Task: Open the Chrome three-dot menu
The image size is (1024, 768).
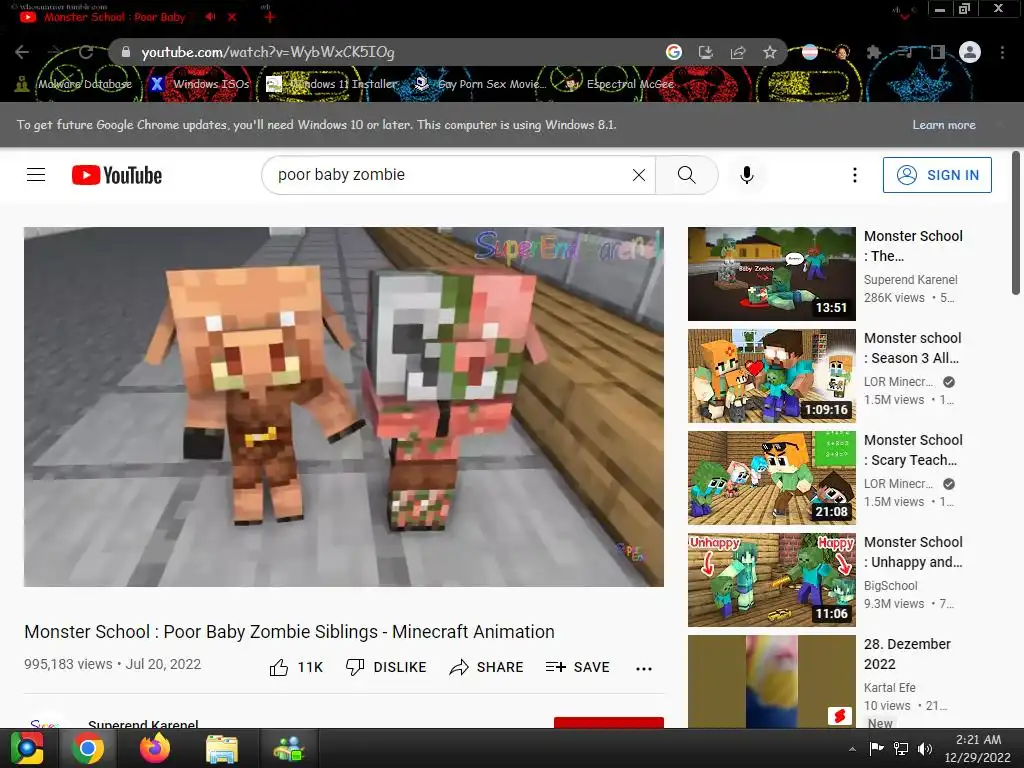Action: (x=1002, y=52)
